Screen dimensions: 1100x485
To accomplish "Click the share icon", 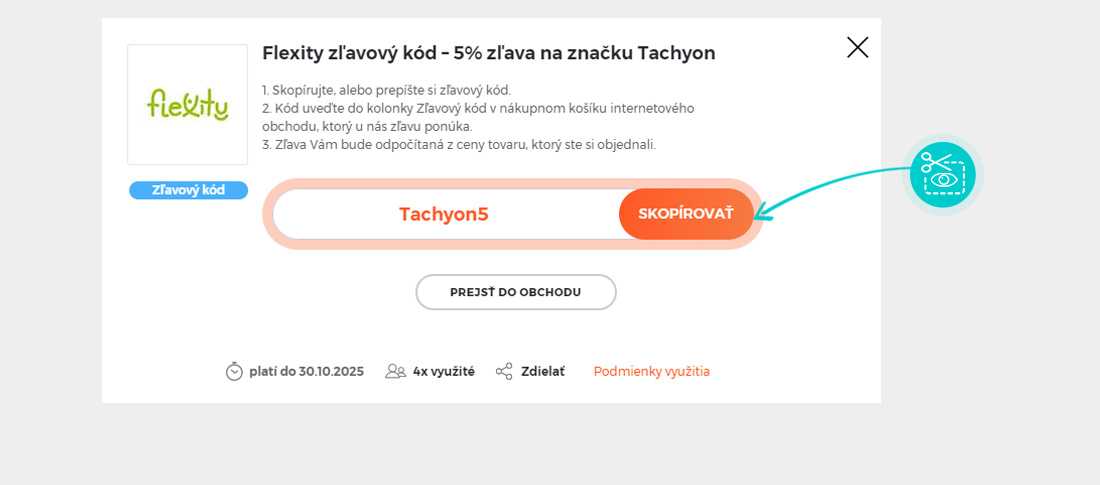I will click(504, 371).
